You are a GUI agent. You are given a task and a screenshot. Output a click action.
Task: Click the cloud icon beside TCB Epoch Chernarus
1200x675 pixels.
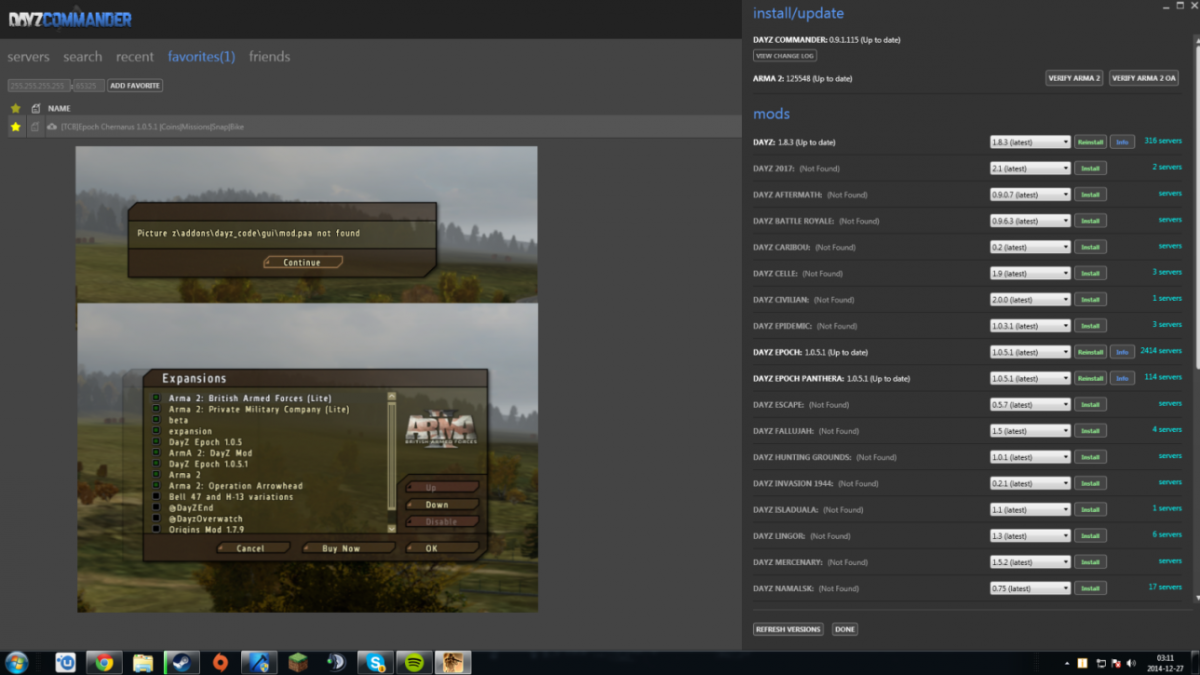52,127
